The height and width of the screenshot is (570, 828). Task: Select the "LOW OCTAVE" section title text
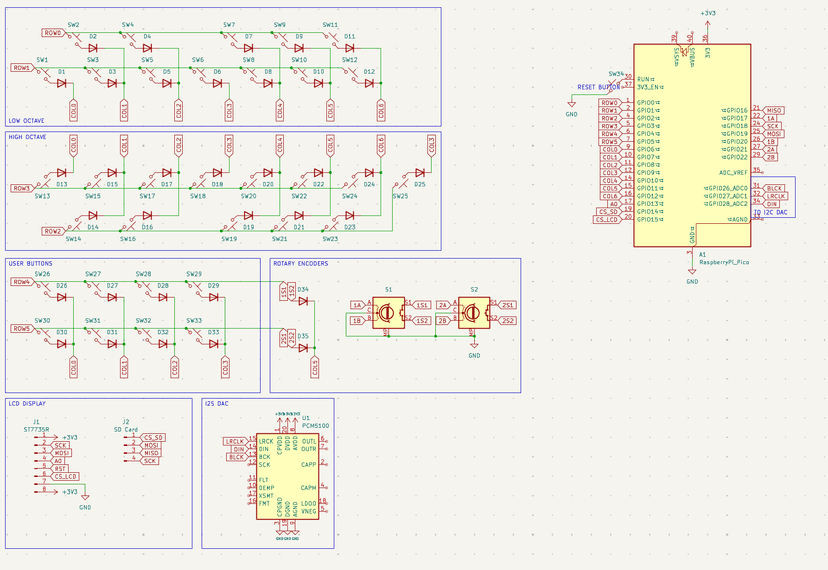pos(27,120)
